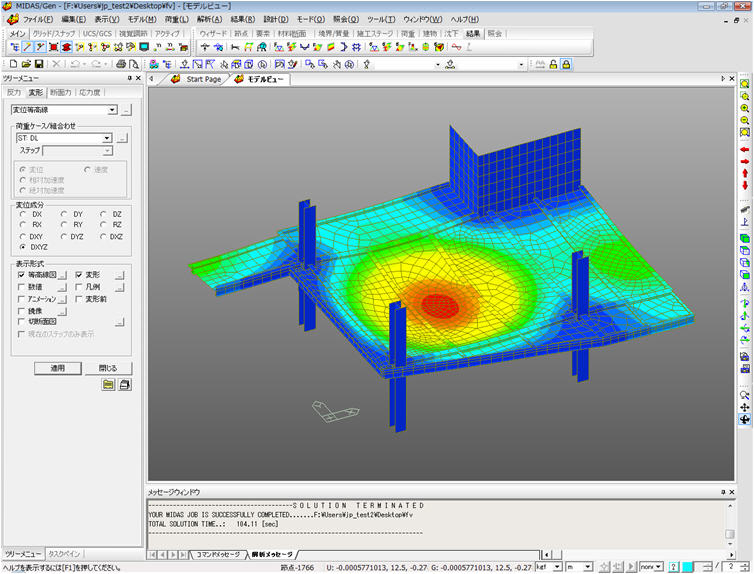Click the zoom-in magnifier on right toolbar
754x574 pixels.
click(x=745, y=109)
